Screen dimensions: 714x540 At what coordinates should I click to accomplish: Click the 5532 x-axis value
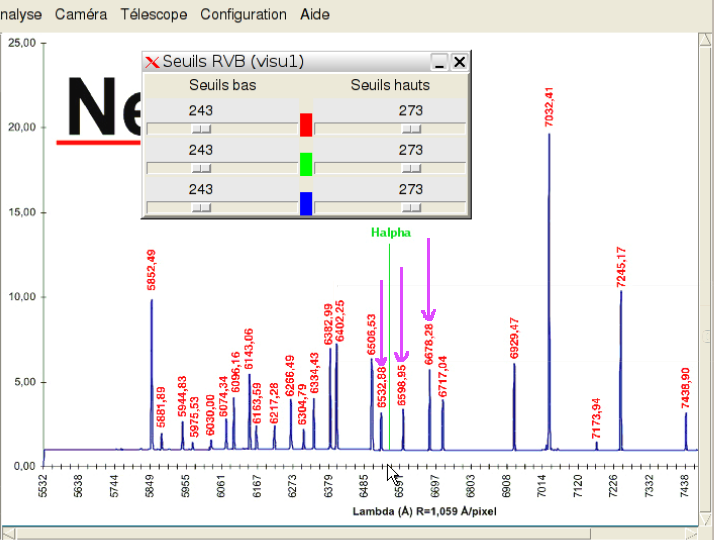[x=42, y=486]
